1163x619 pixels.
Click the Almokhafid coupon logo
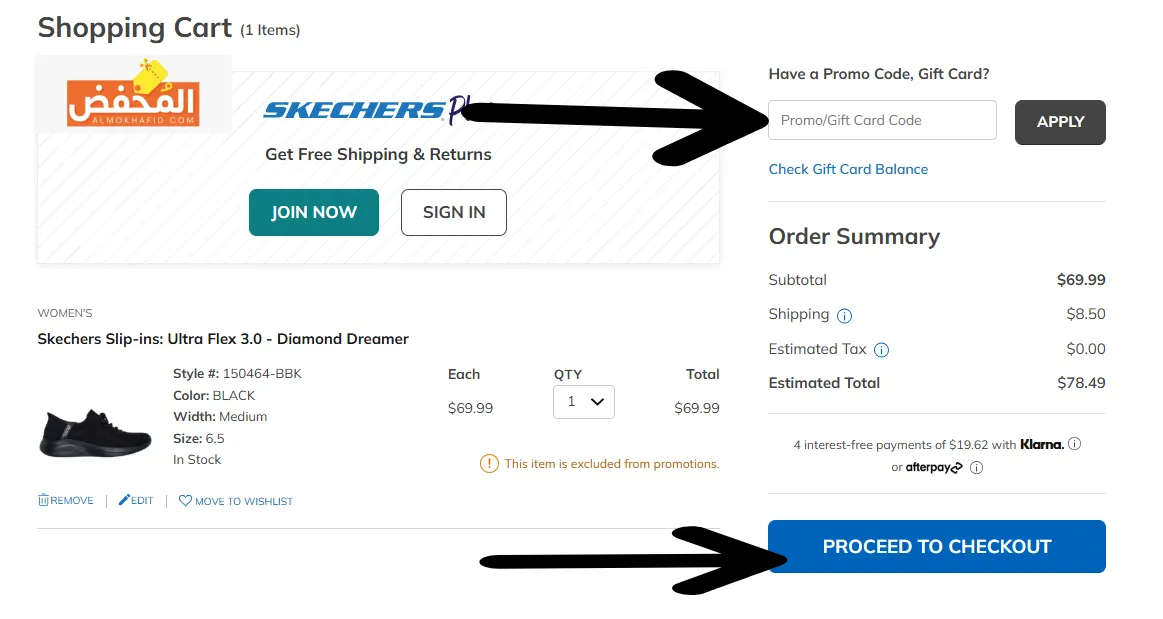pyautogui.click(x=134, y=94)
